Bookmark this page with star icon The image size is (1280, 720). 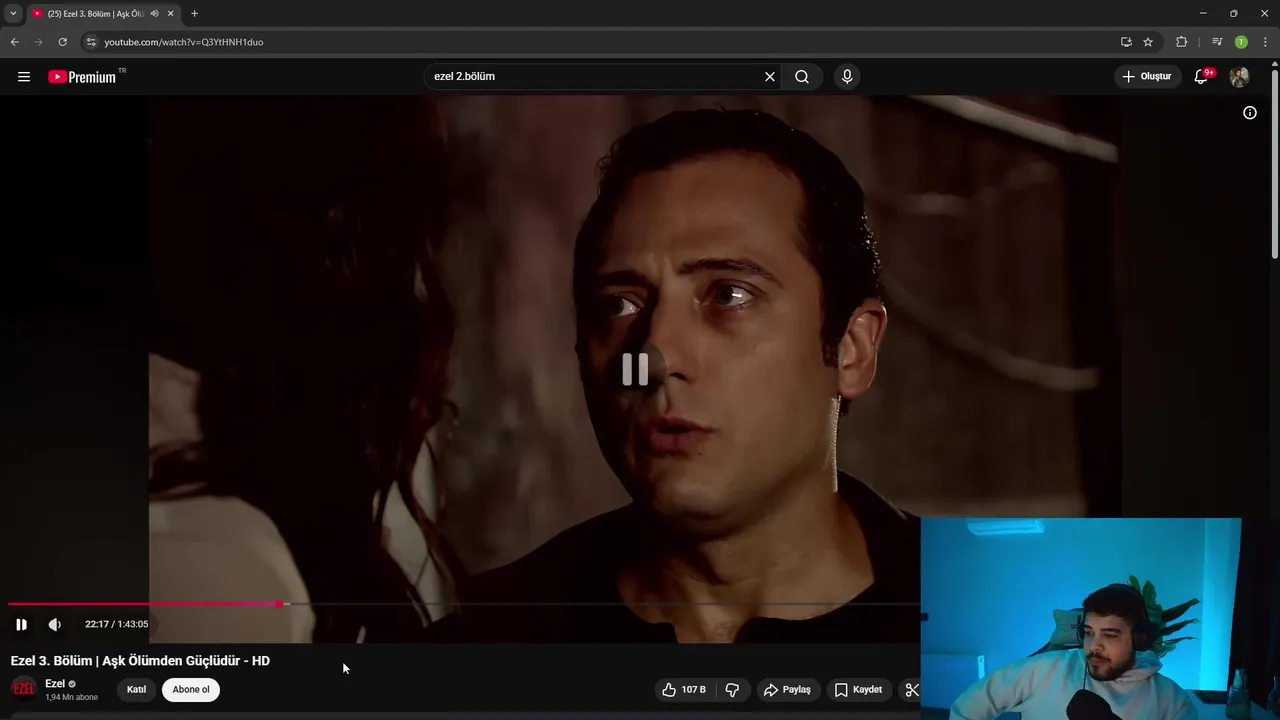tap(1148, 42)
